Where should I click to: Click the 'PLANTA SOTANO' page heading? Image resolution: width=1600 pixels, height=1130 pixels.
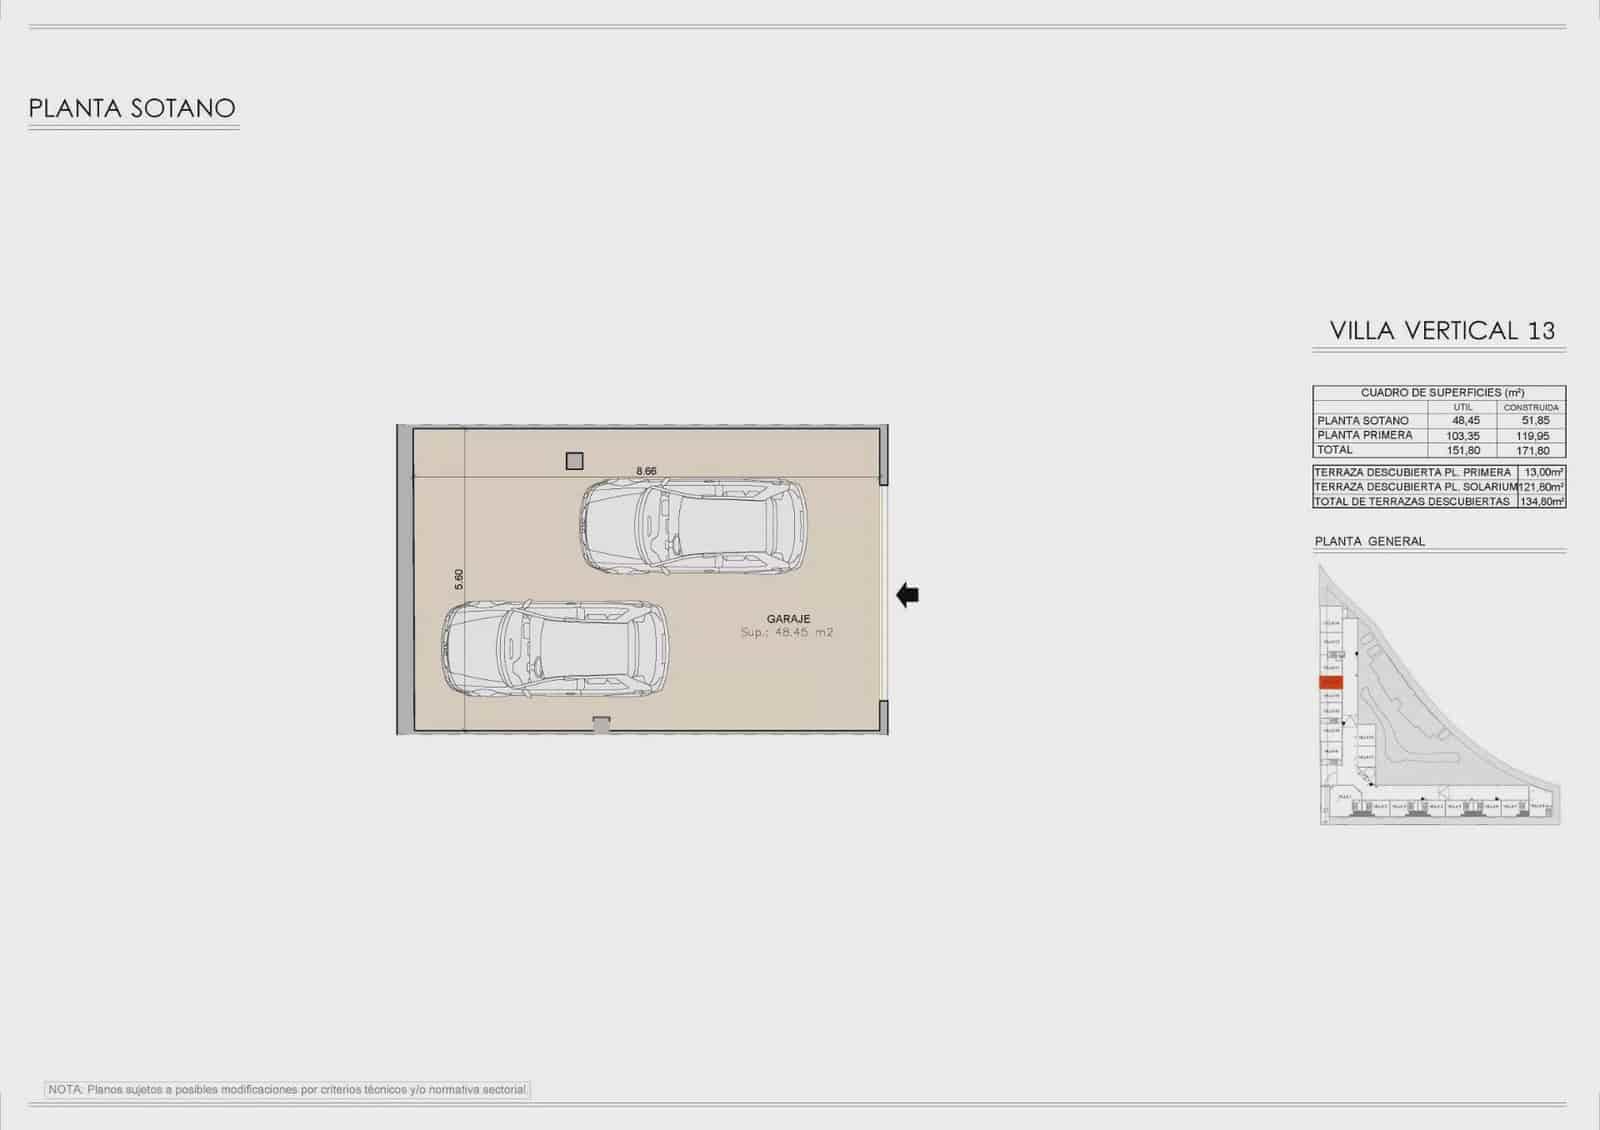tap(132, 108)
